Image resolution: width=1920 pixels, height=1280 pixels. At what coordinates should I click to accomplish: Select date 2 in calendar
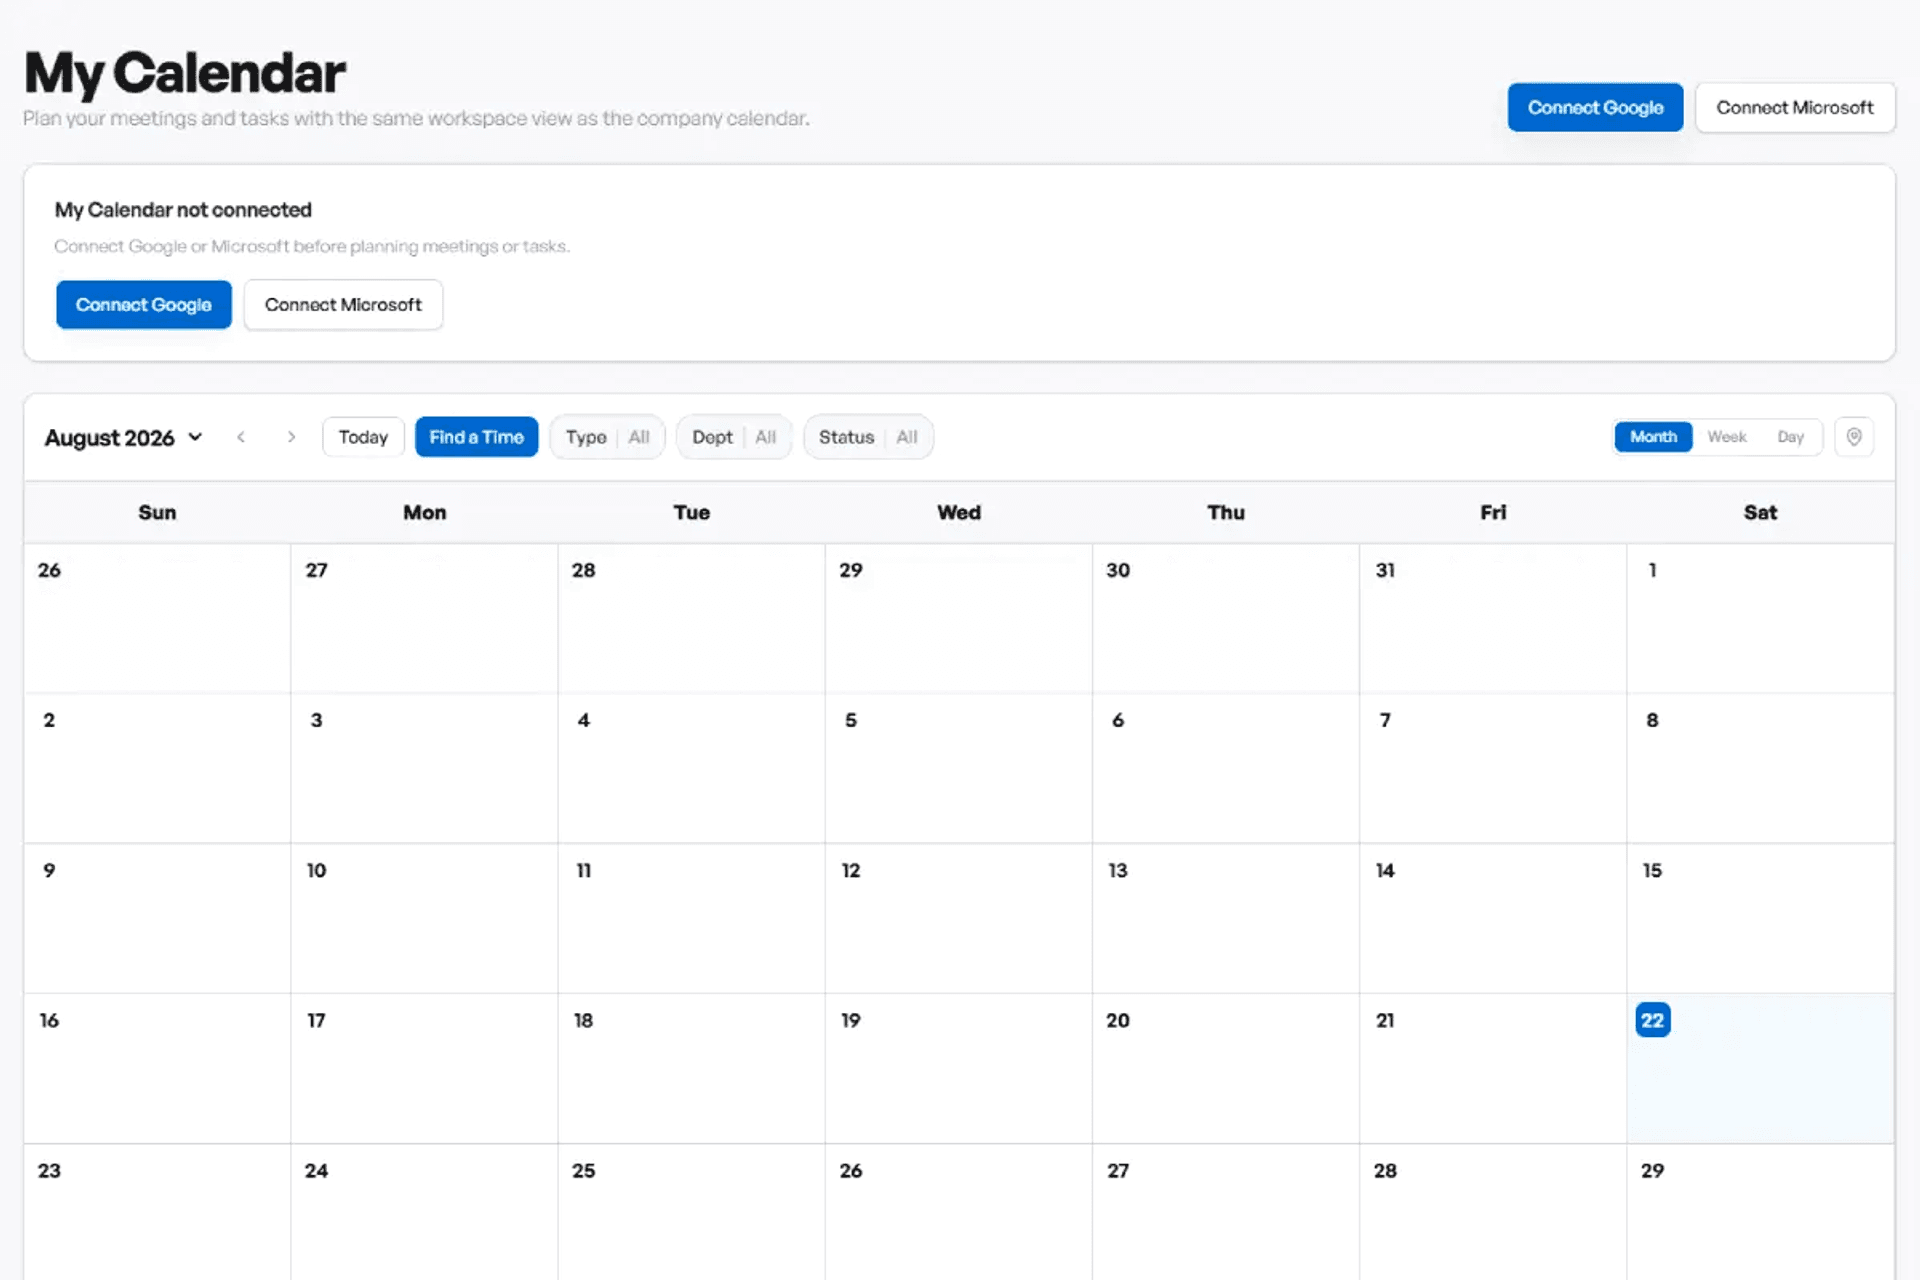tap(157, 768)
